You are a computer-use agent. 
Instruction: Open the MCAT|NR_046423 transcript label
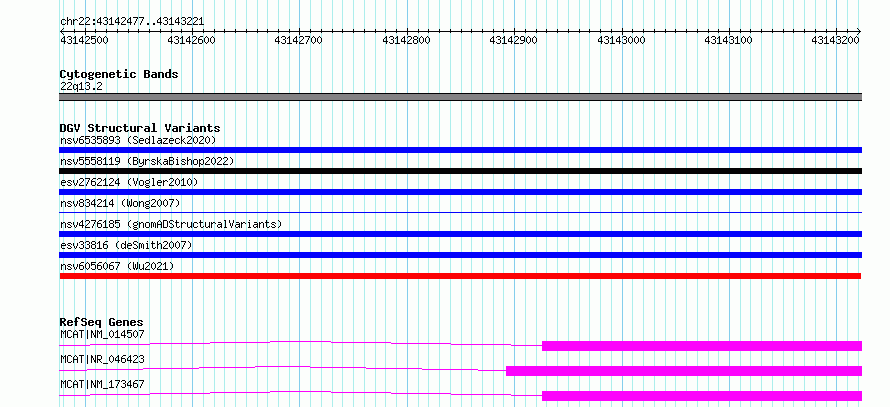(102, 360)
